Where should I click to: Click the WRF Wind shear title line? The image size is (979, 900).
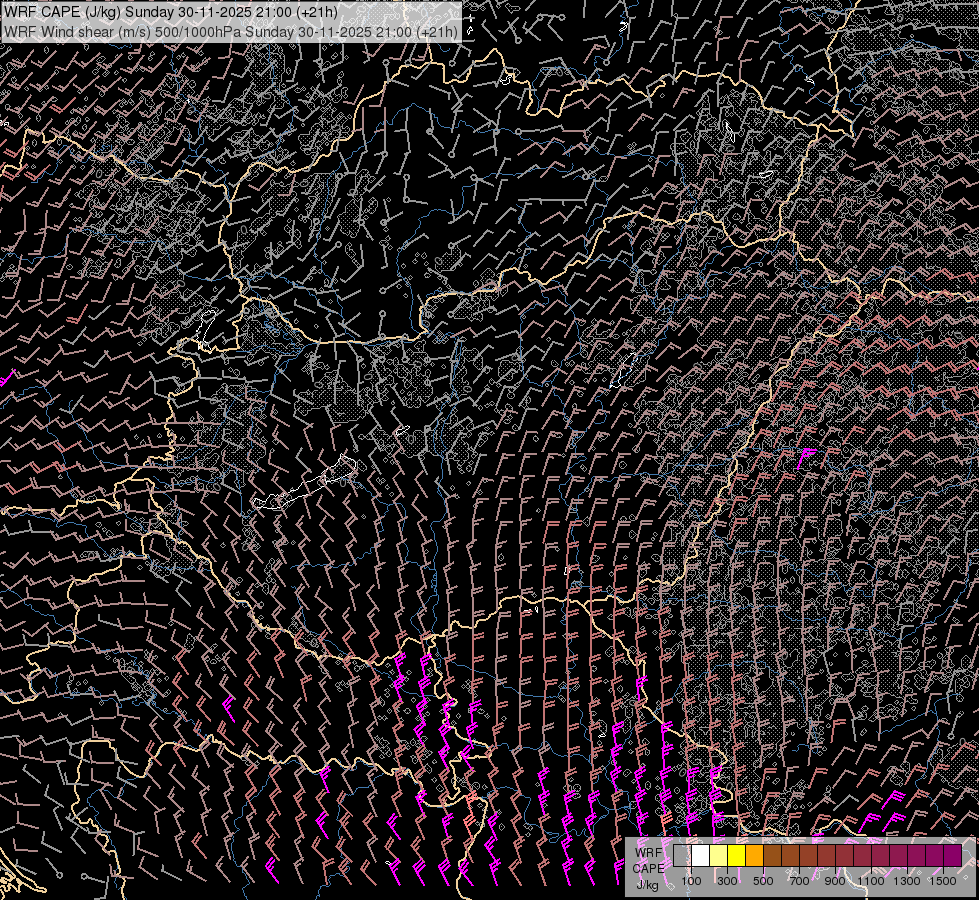point(231,31)
